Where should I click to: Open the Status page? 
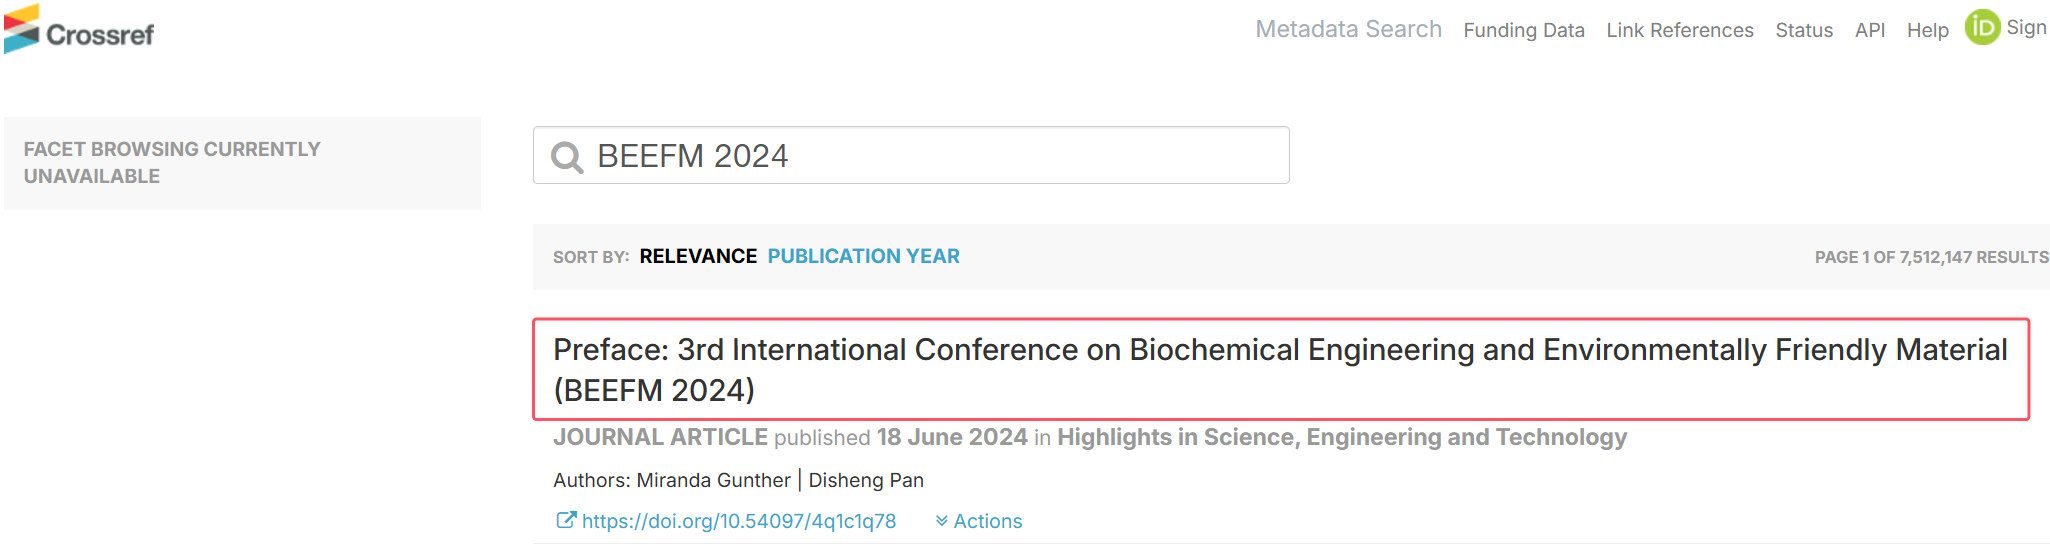click(x=1804, y=30)
